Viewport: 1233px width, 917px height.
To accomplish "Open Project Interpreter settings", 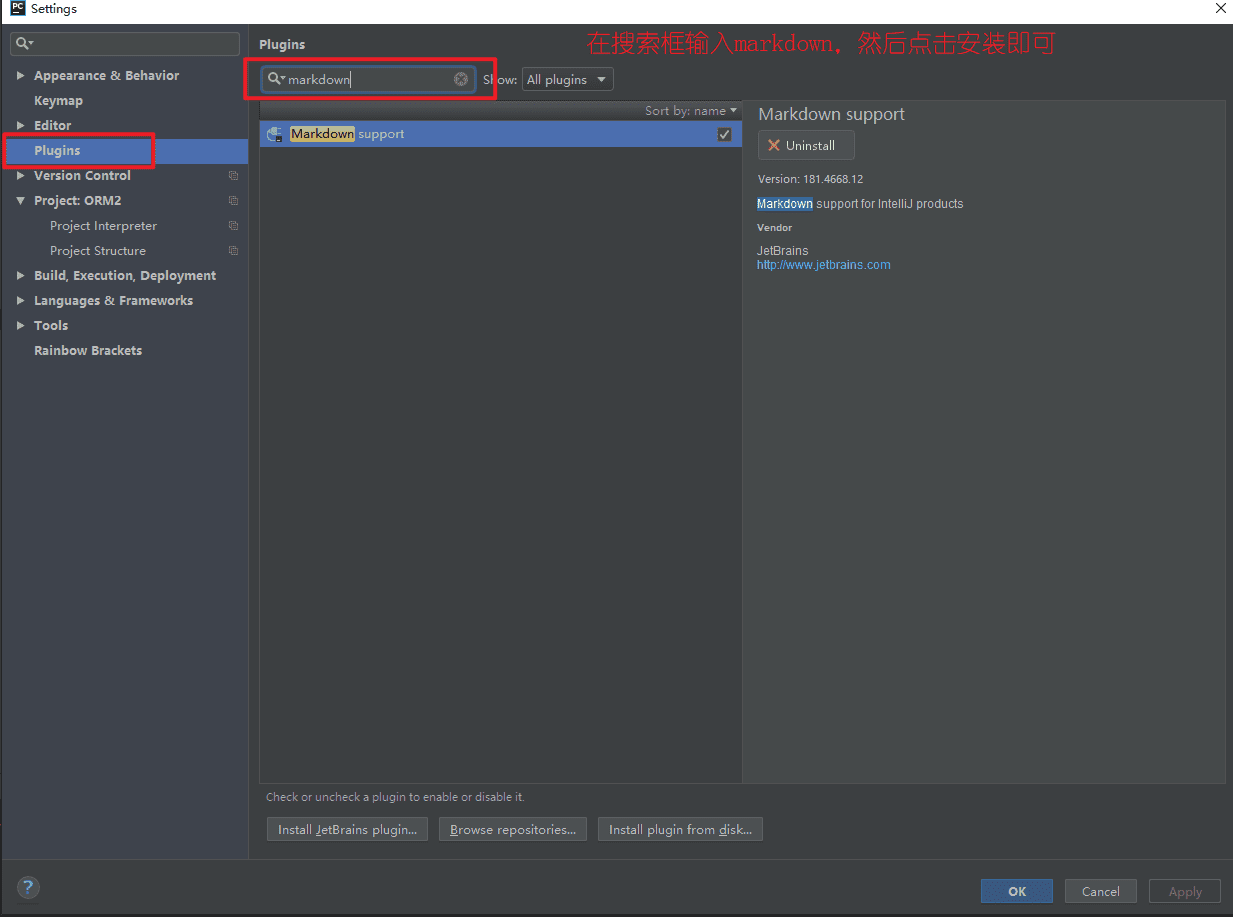I will point(103,226).
